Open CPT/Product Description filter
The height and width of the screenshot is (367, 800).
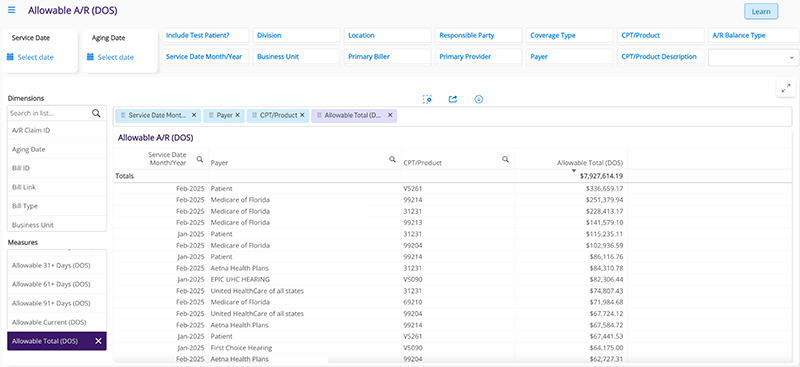(661, 57)
